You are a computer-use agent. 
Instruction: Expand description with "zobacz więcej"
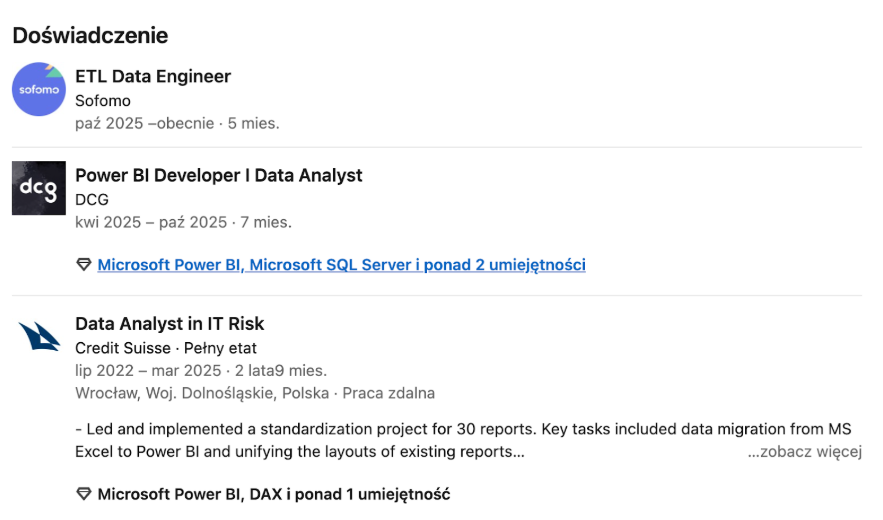click(804, 452)
